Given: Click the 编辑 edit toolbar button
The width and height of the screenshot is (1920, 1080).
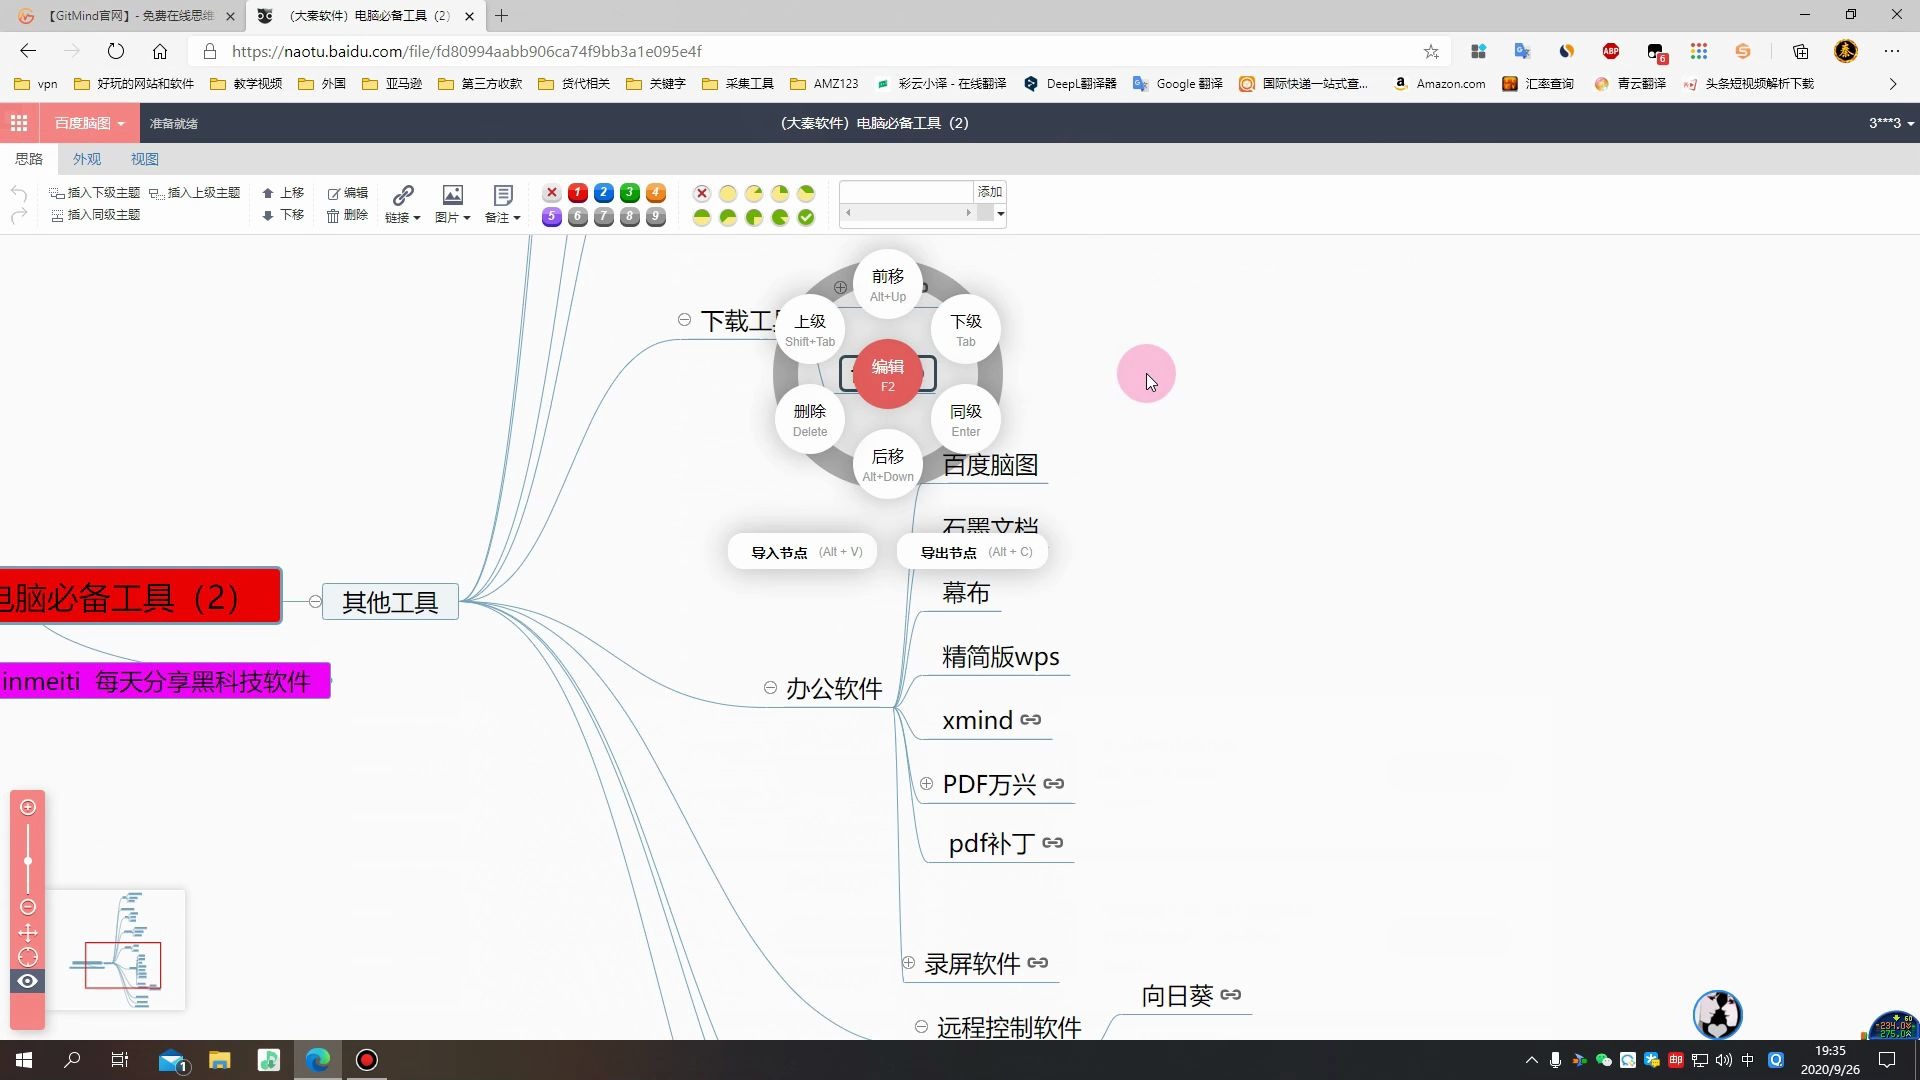Looking at the screenshot, I should coord(347,193).
